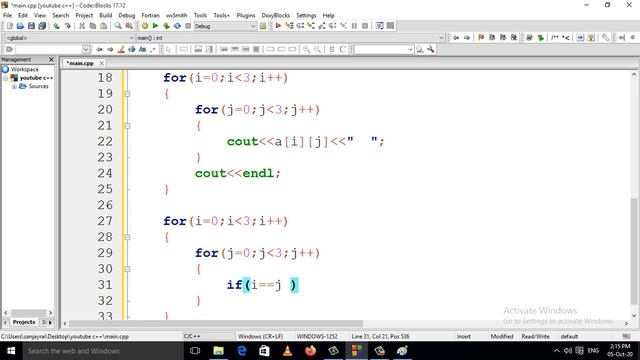The image size is (640, 360).
Task: Open the Debugging windows icon
Action: pyautogui.click(x=380, y=26)
